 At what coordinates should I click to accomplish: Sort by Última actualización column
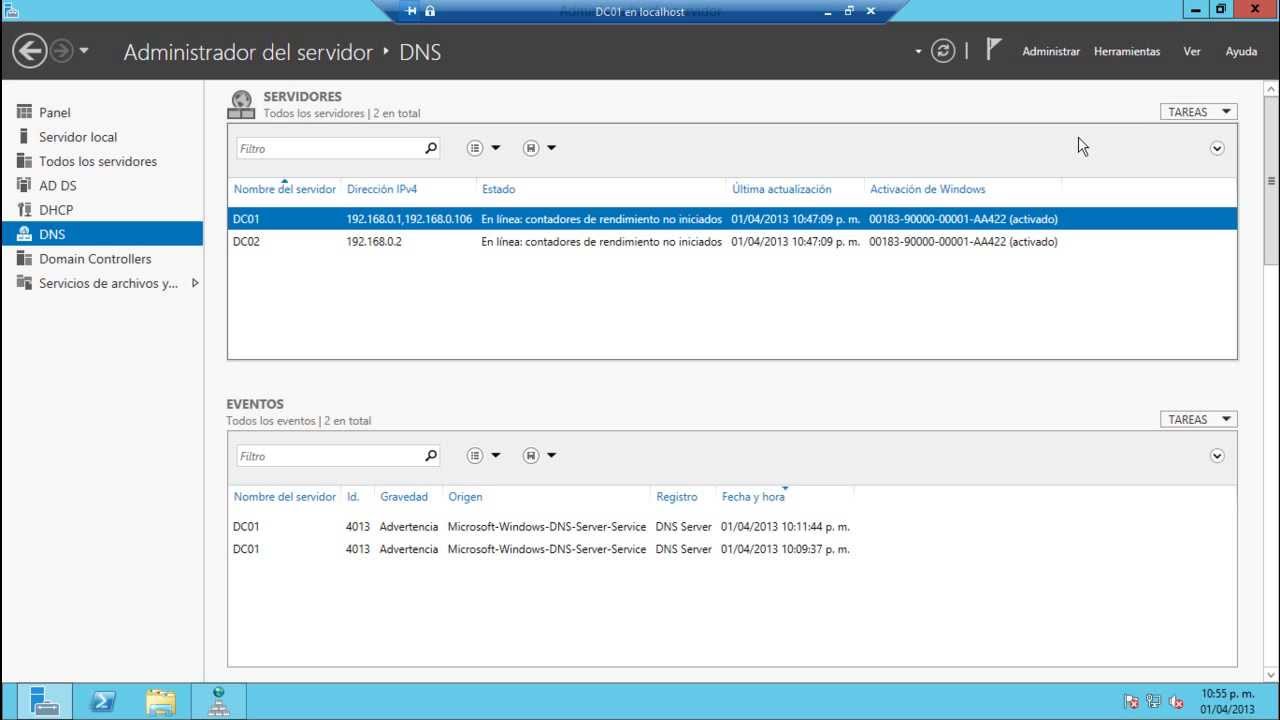tap(782, 189)
